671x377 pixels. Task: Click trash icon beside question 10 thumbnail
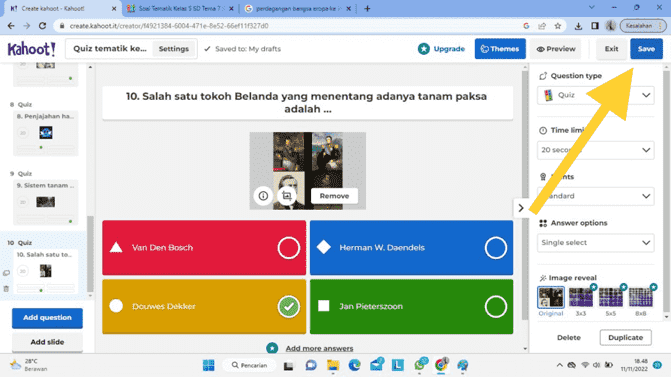point(6,289)
